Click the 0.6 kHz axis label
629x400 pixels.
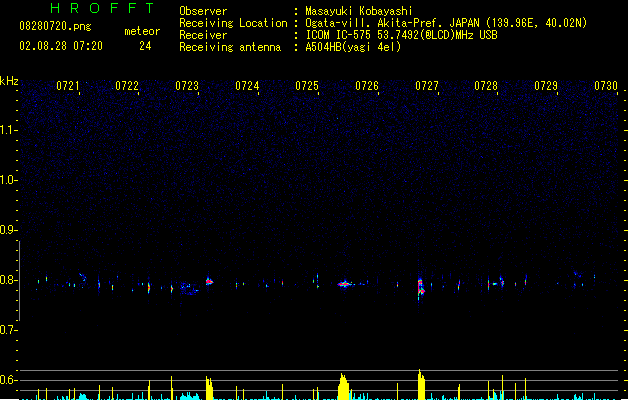pyautogui.click(x=8, y=380)
